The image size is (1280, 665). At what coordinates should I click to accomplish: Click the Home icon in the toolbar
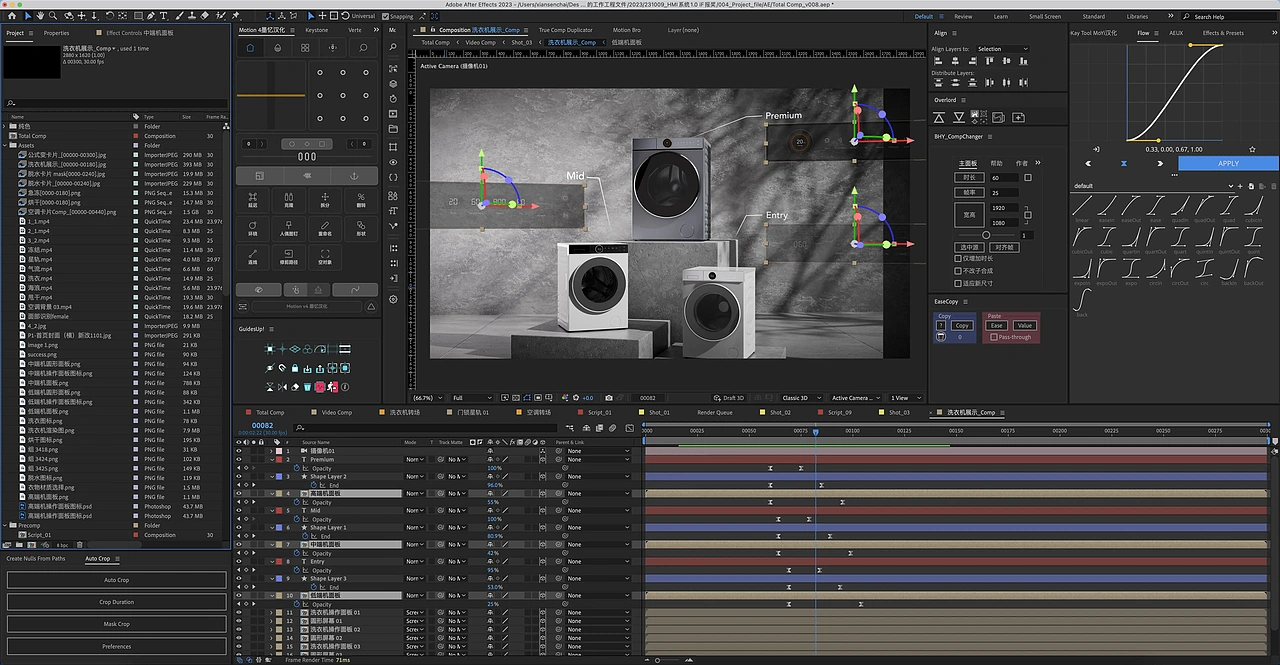click(10, 16)
